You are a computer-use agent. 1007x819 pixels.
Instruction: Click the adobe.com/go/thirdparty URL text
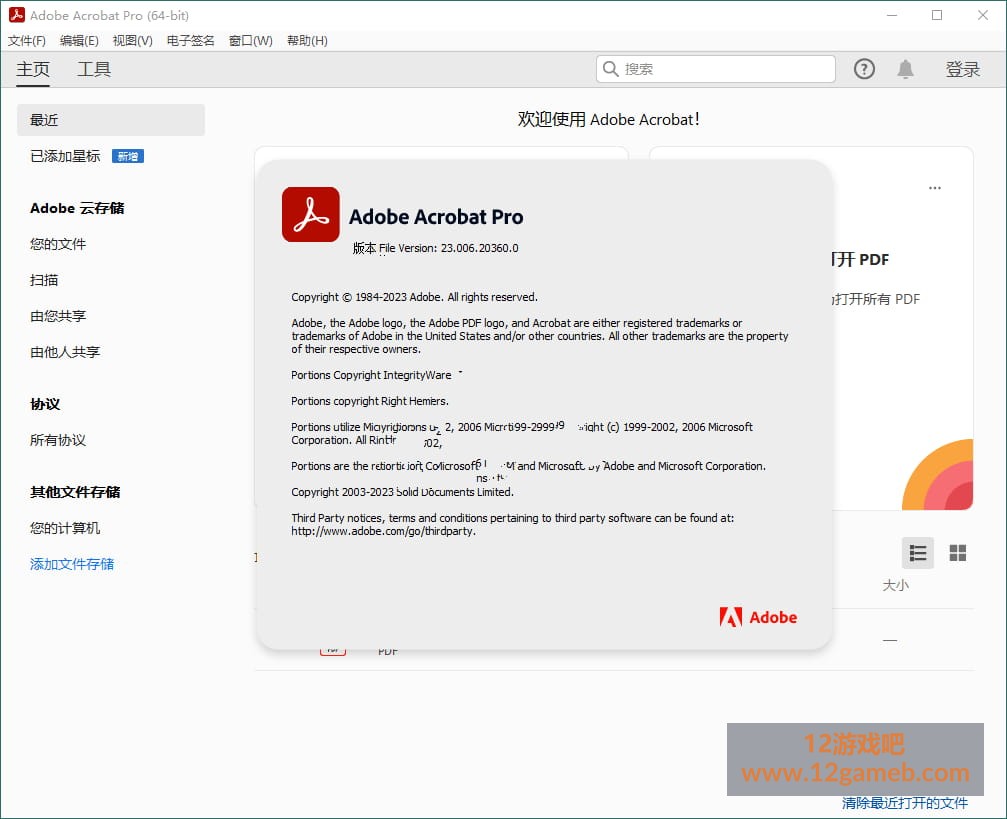pos(383,531)
